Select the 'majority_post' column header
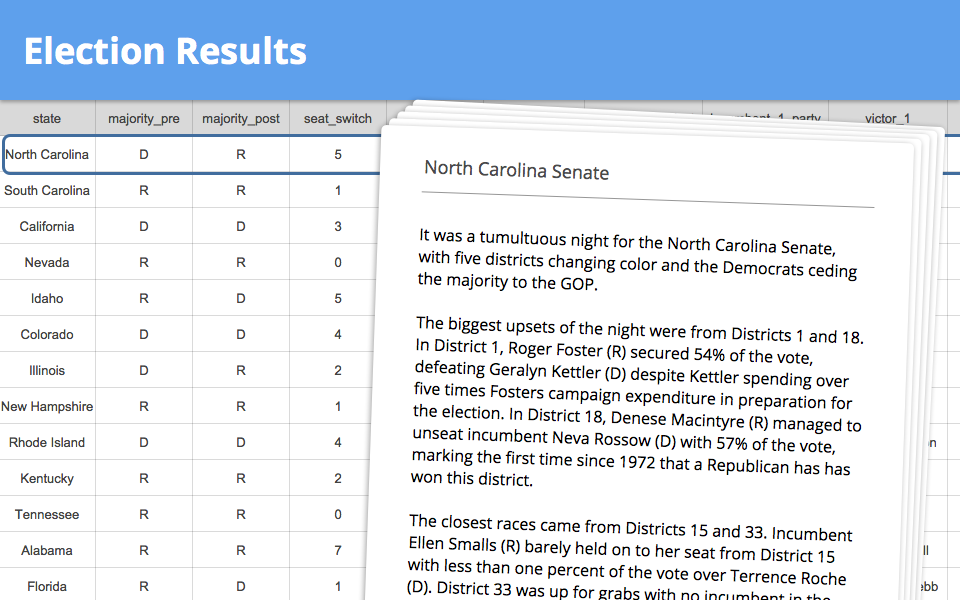The width and height of the screenshot is (960, 600). click(x=241, y=118)
